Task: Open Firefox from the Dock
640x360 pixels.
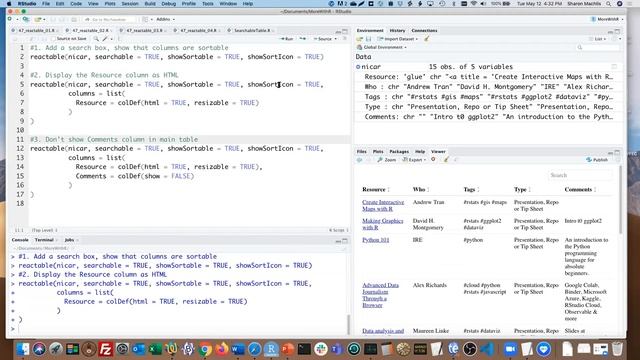Action: 222,349
